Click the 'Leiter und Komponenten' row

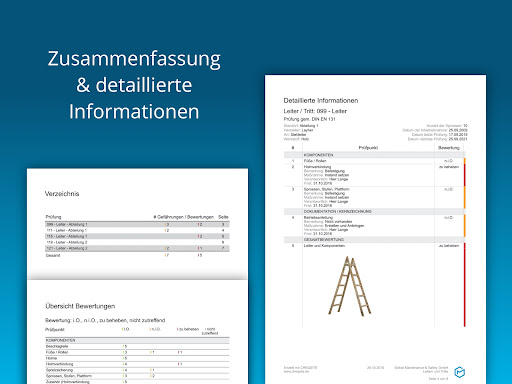click(x=324, y=246)
